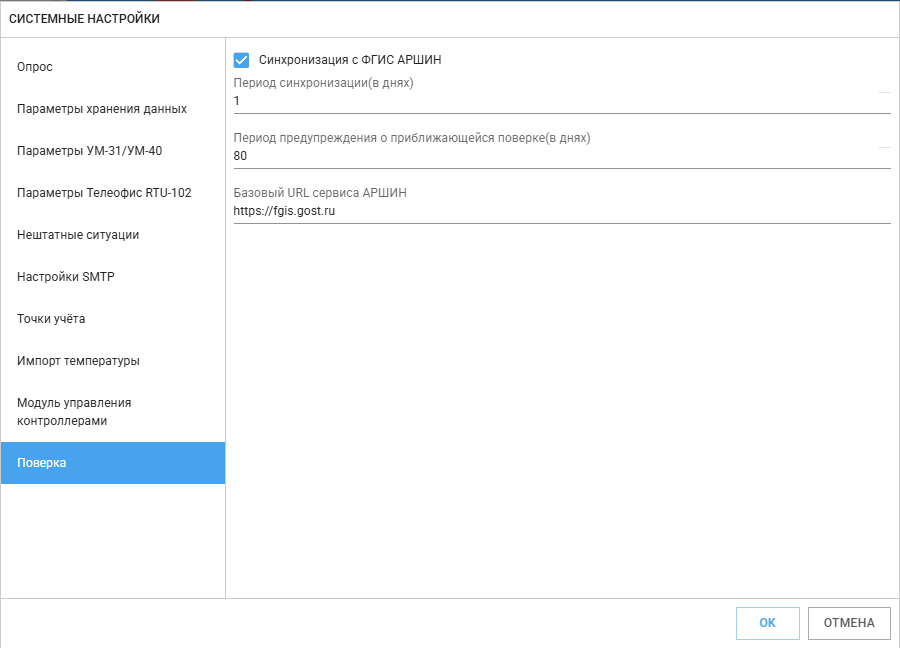
Task: Select the highlighted Поверка section
Action: tap(42, 463)
